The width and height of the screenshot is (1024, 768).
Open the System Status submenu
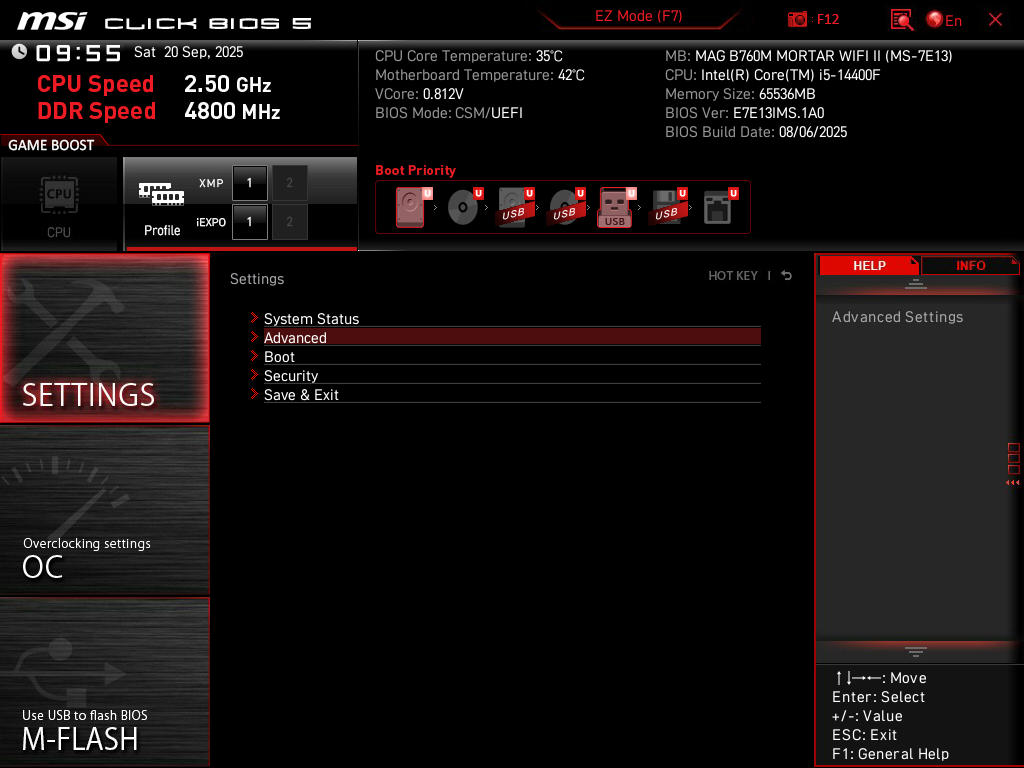point(512,319)
